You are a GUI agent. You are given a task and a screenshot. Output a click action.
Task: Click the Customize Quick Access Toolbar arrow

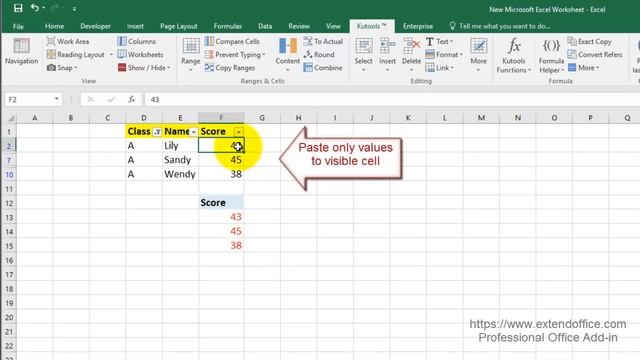[74, 9]
